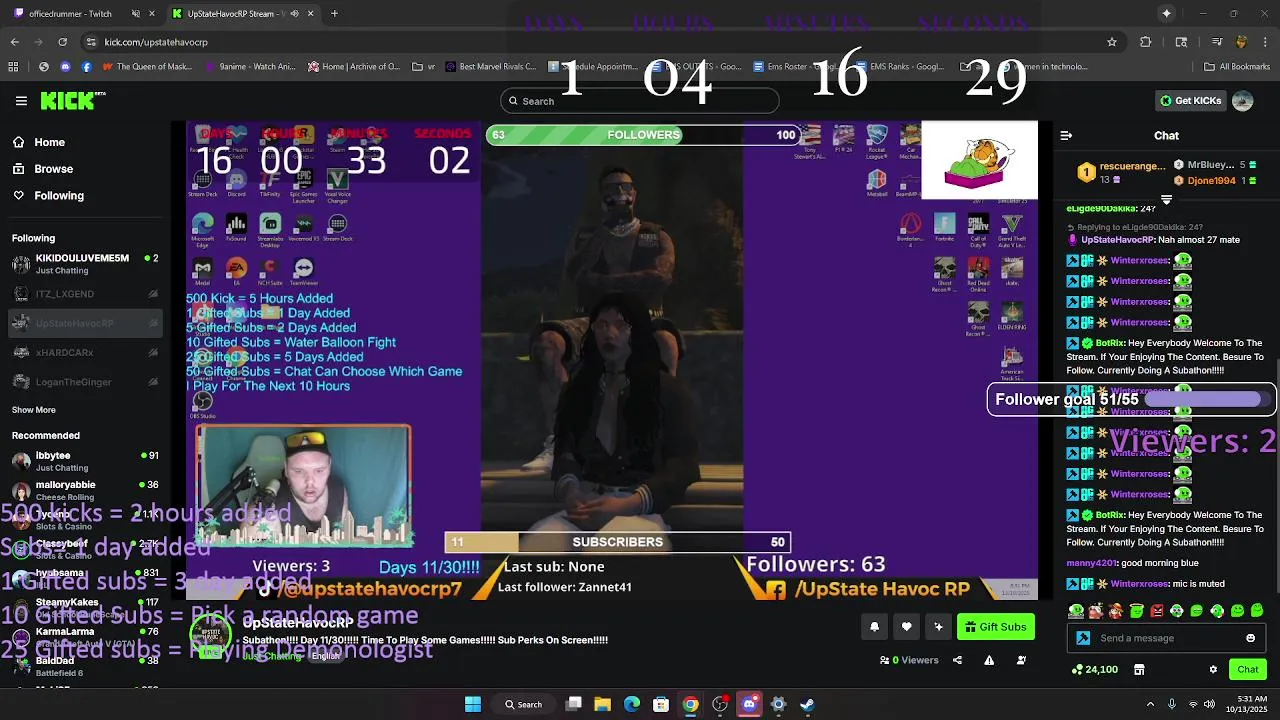
Task: Open the emoji picker in message box
Action: 1250,638
